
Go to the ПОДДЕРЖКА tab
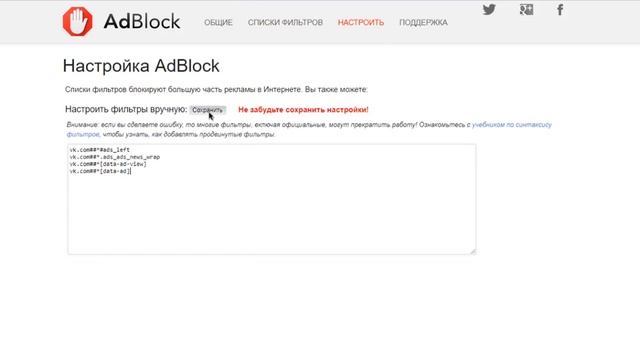click(423, 22)
